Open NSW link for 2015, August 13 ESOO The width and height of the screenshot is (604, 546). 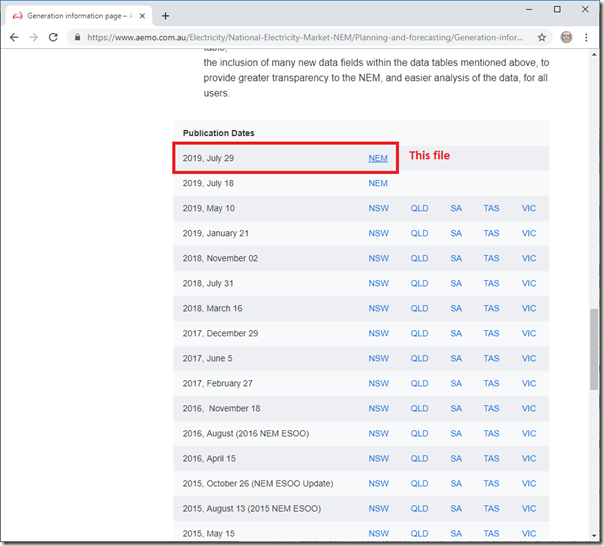(x=379, y=509)
